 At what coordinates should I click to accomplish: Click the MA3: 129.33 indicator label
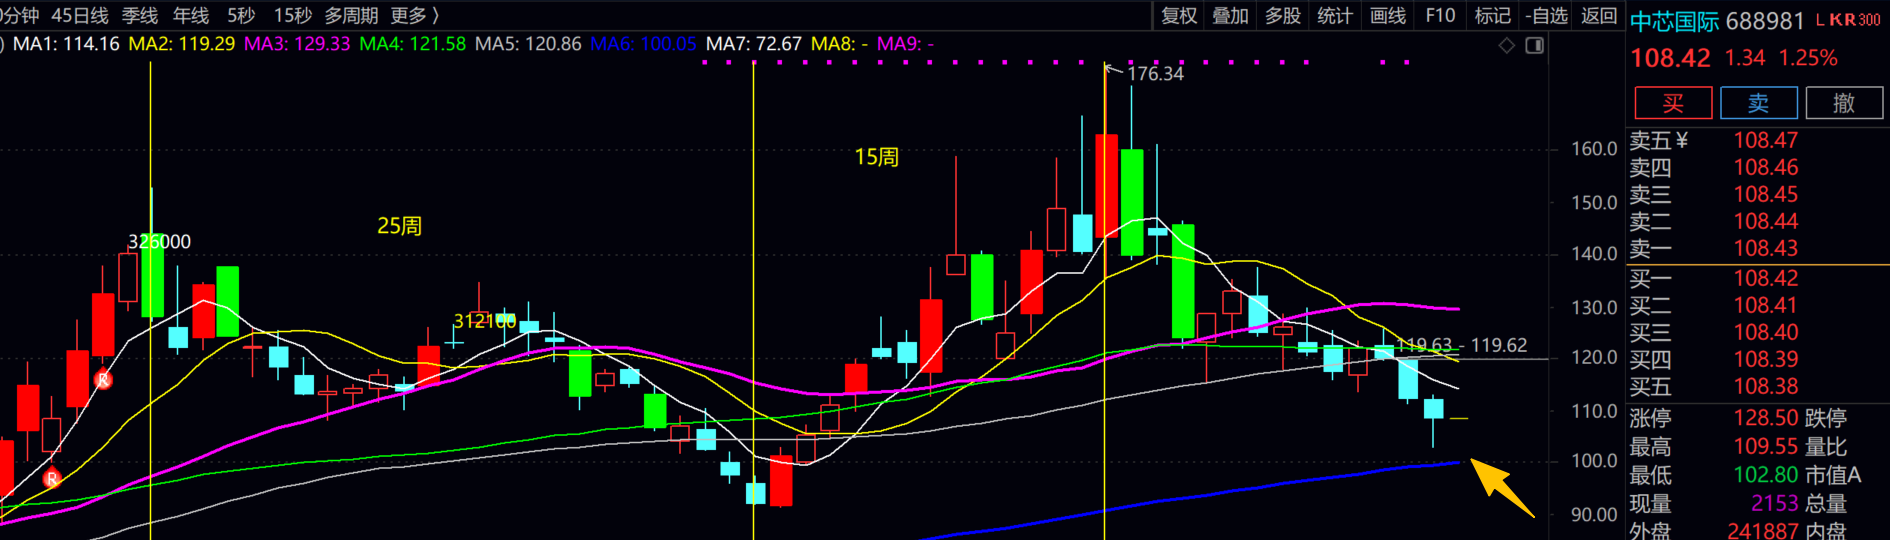pyautogui.click(x=297, y=44)
